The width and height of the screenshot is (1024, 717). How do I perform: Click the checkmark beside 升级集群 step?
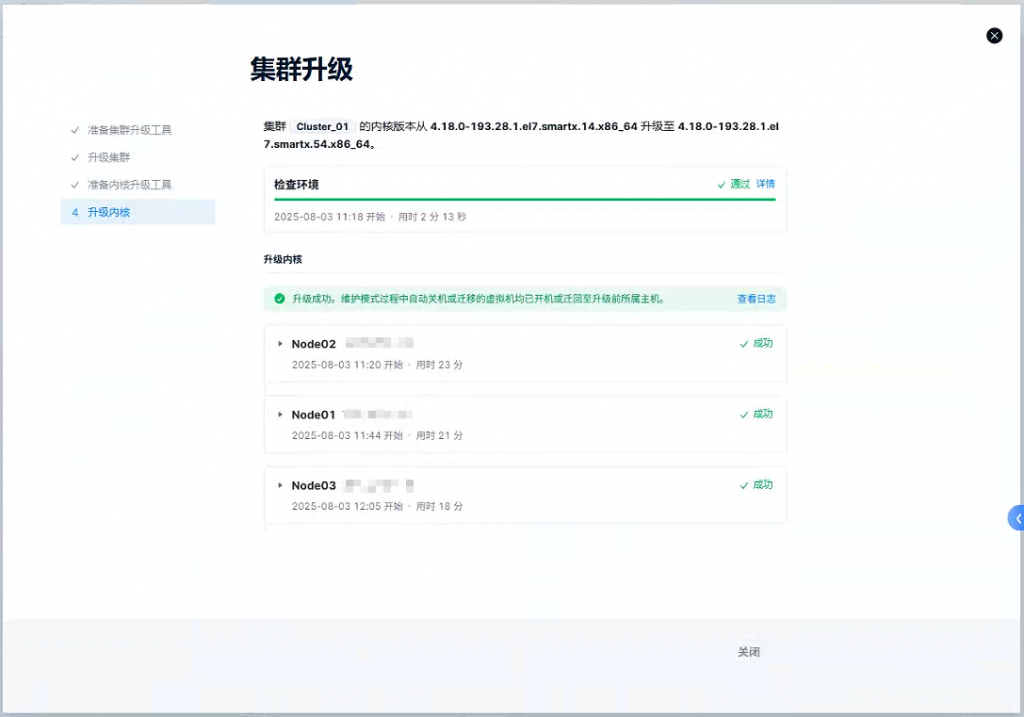[x=75, y=158]
